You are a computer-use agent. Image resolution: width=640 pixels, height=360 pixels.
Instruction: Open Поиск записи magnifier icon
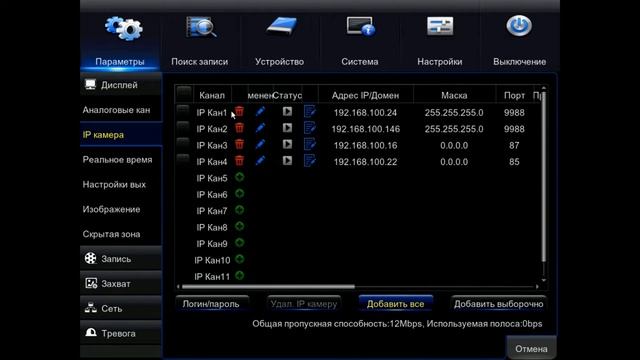click(x=200, y=27)
